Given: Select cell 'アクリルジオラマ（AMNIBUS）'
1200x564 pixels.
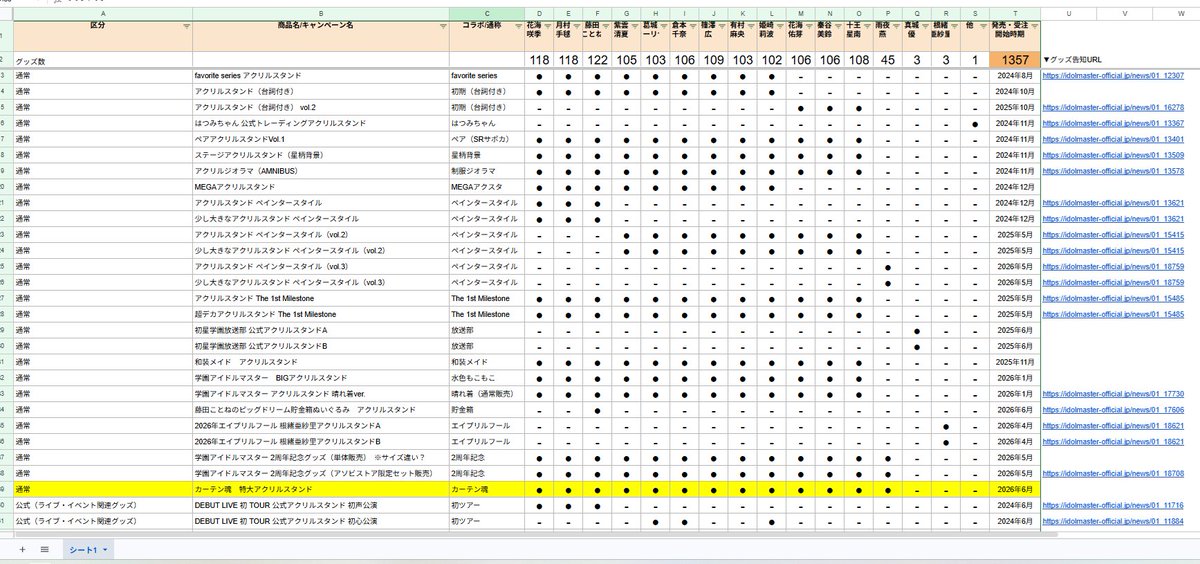Looking at the screenshot, I should [x=321, y=171].
